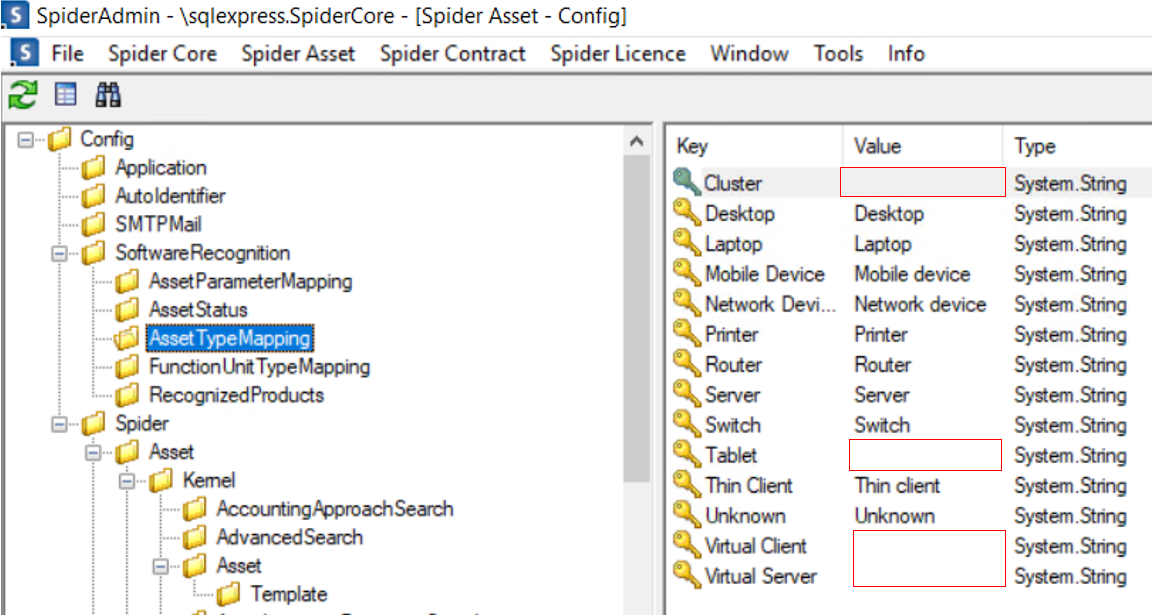Click the 'Network device' value cell
This screenshot has height=615, width=1157.
click(x=920, y=304)
